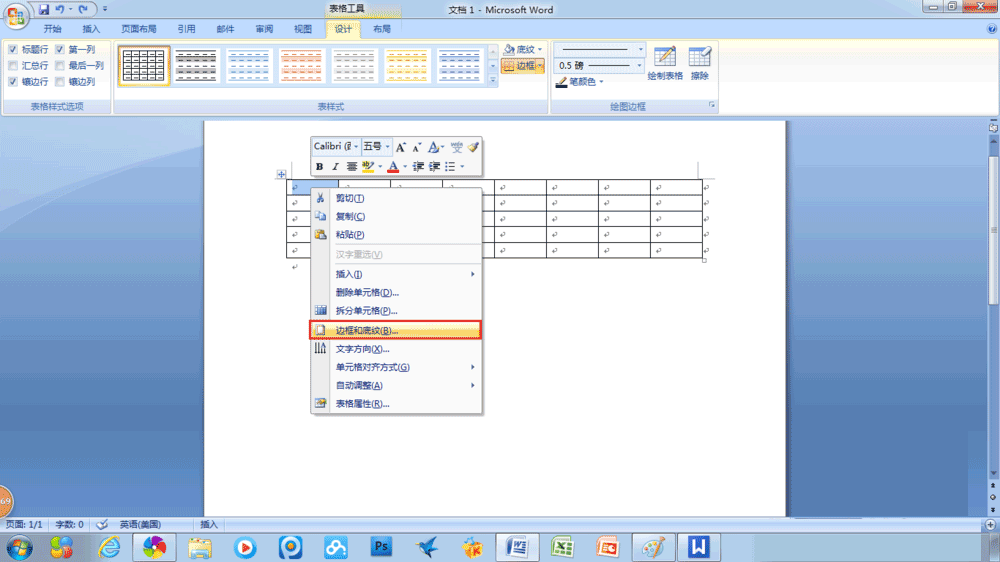Apply text highlight color in mini toolbar
Viewport: 1000px width, 562px height.
(x=367, y=166)
